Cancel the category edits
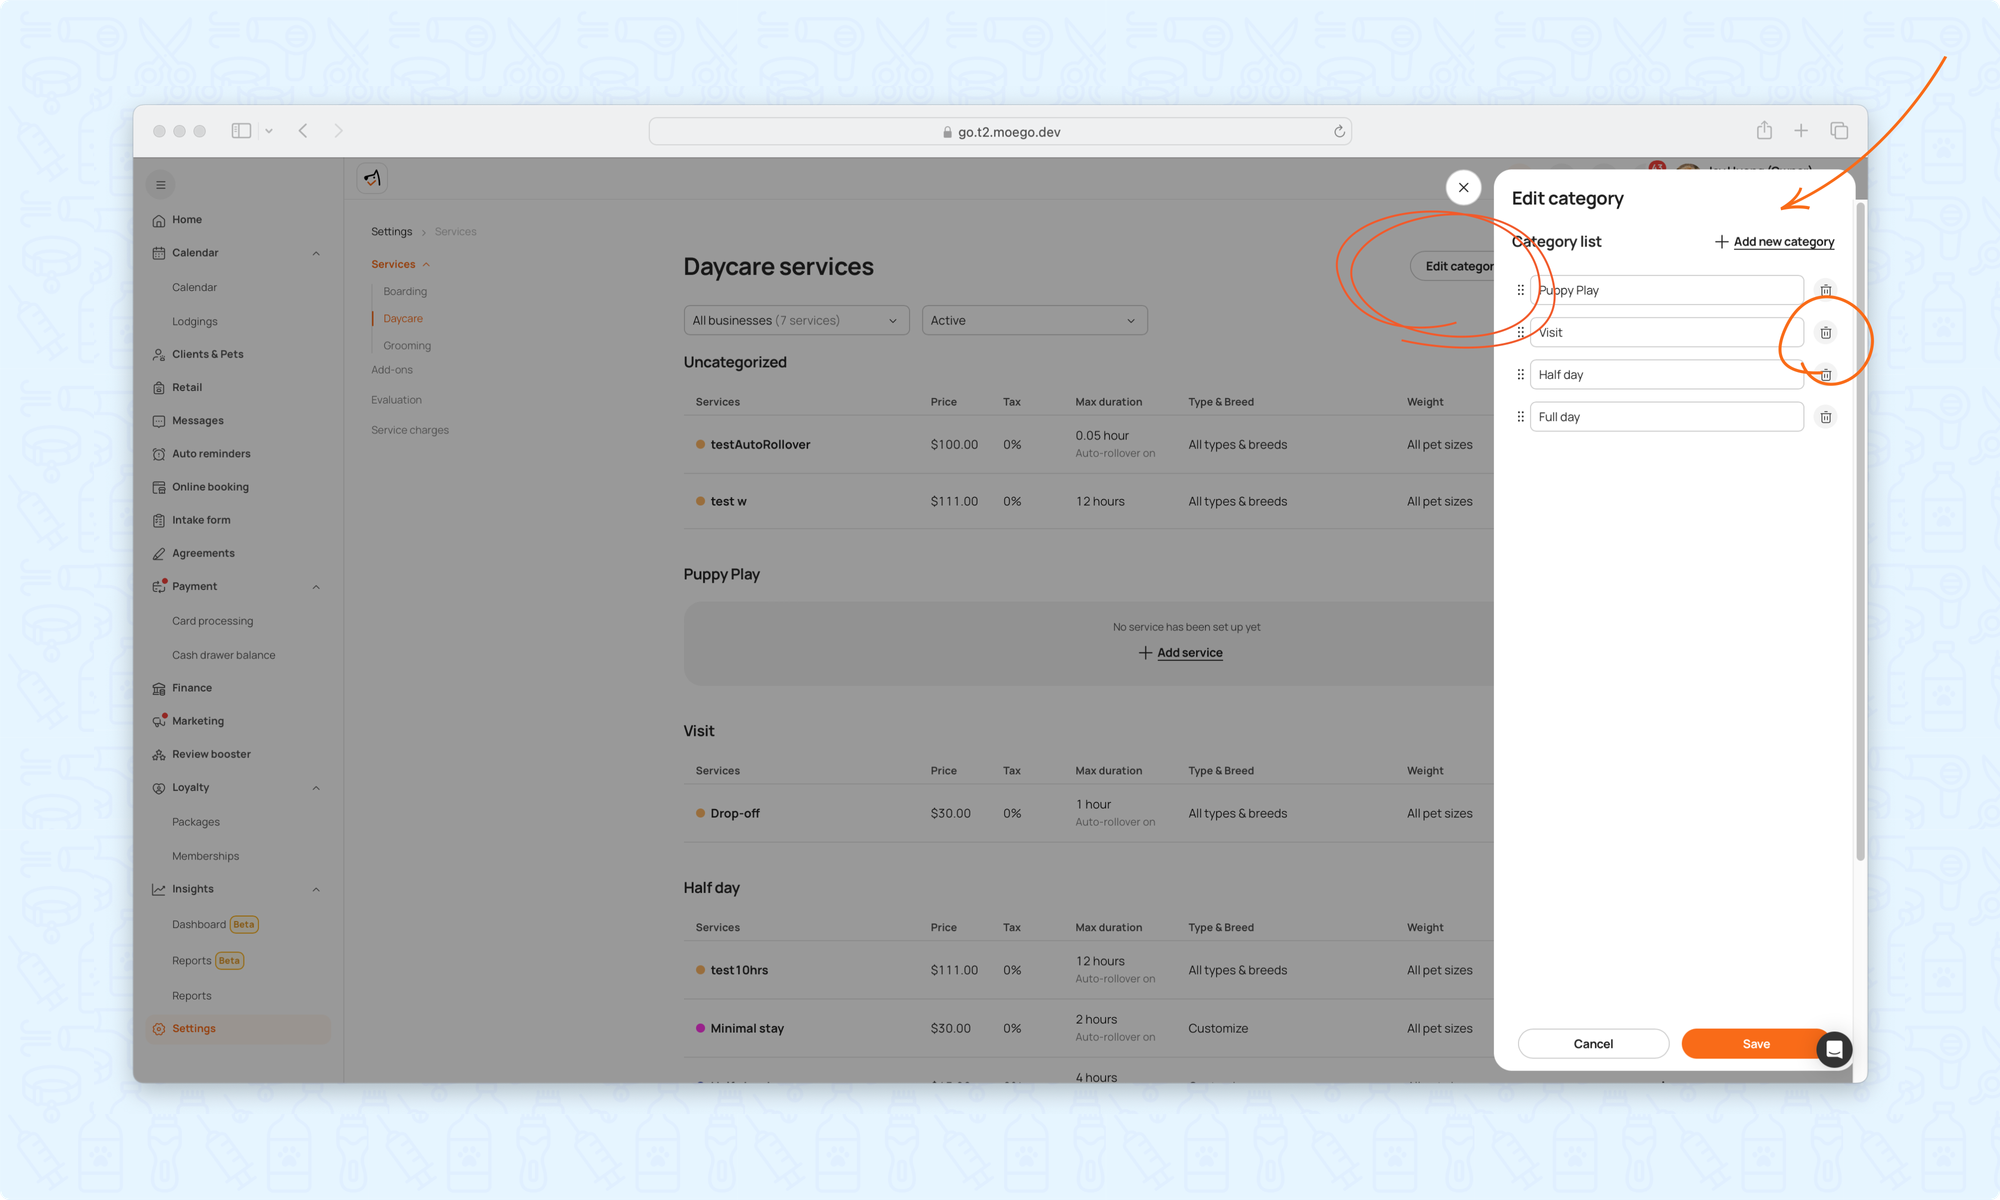The image size is (2000, 1200). pos(1593,1043)
